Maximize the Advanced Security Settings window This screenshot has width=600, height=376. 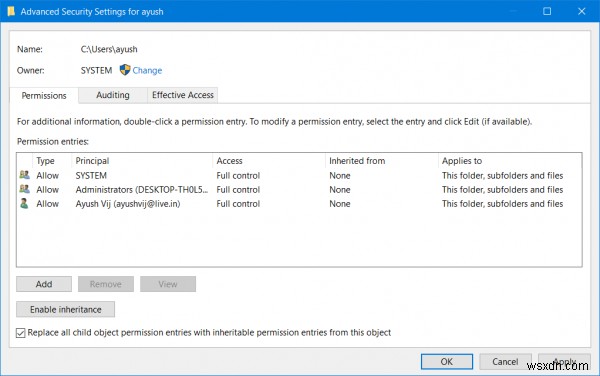(547, 11)
